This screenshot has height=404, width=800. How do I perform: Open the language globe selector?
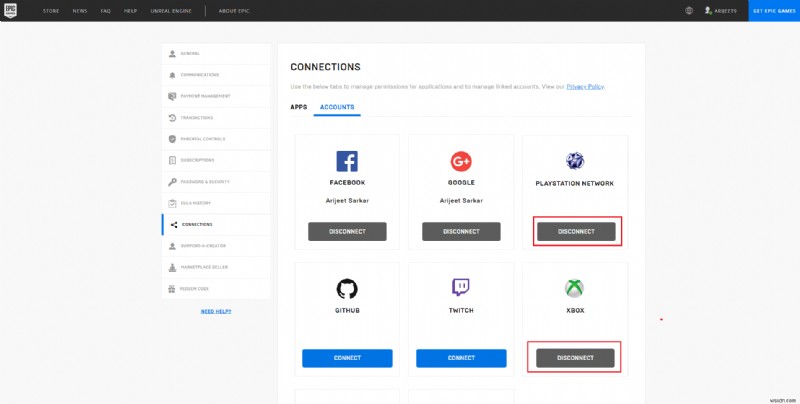(x=689, y=10)
